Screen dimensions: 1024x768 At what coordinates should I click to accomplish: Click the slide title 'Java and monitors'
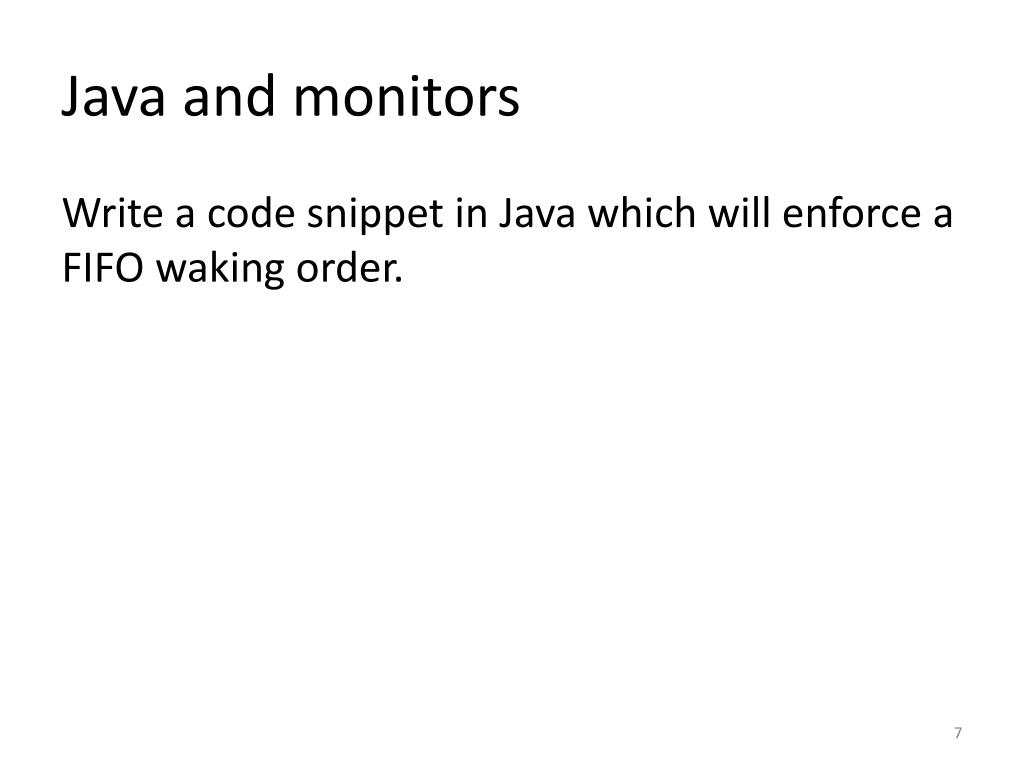291,97
